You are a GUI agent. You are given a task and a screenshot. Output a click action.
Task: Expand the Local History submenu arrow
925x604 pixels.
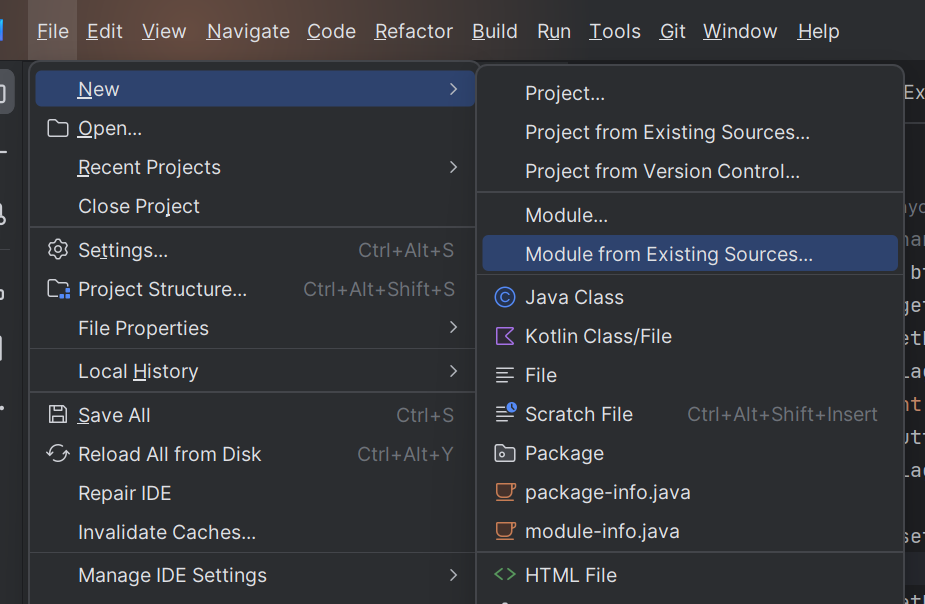[x=454, y=371]
